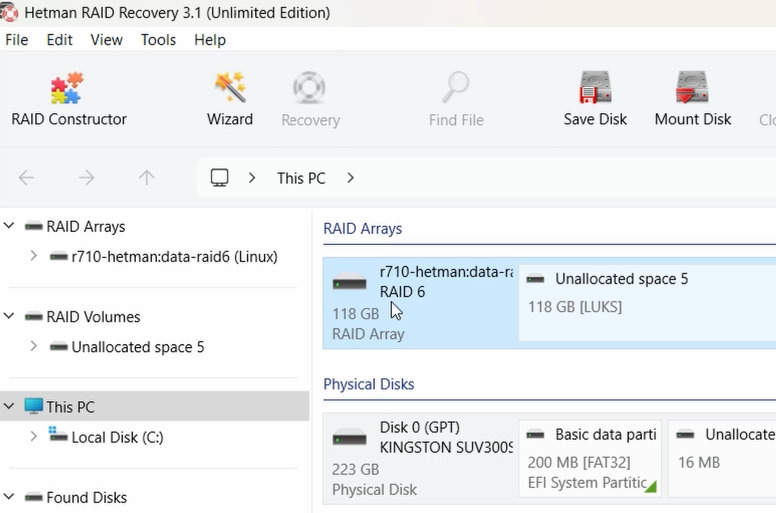Expand the Local Disk (C:) node
This screenshot has height=513, width=776.
[x=34, y=437]
